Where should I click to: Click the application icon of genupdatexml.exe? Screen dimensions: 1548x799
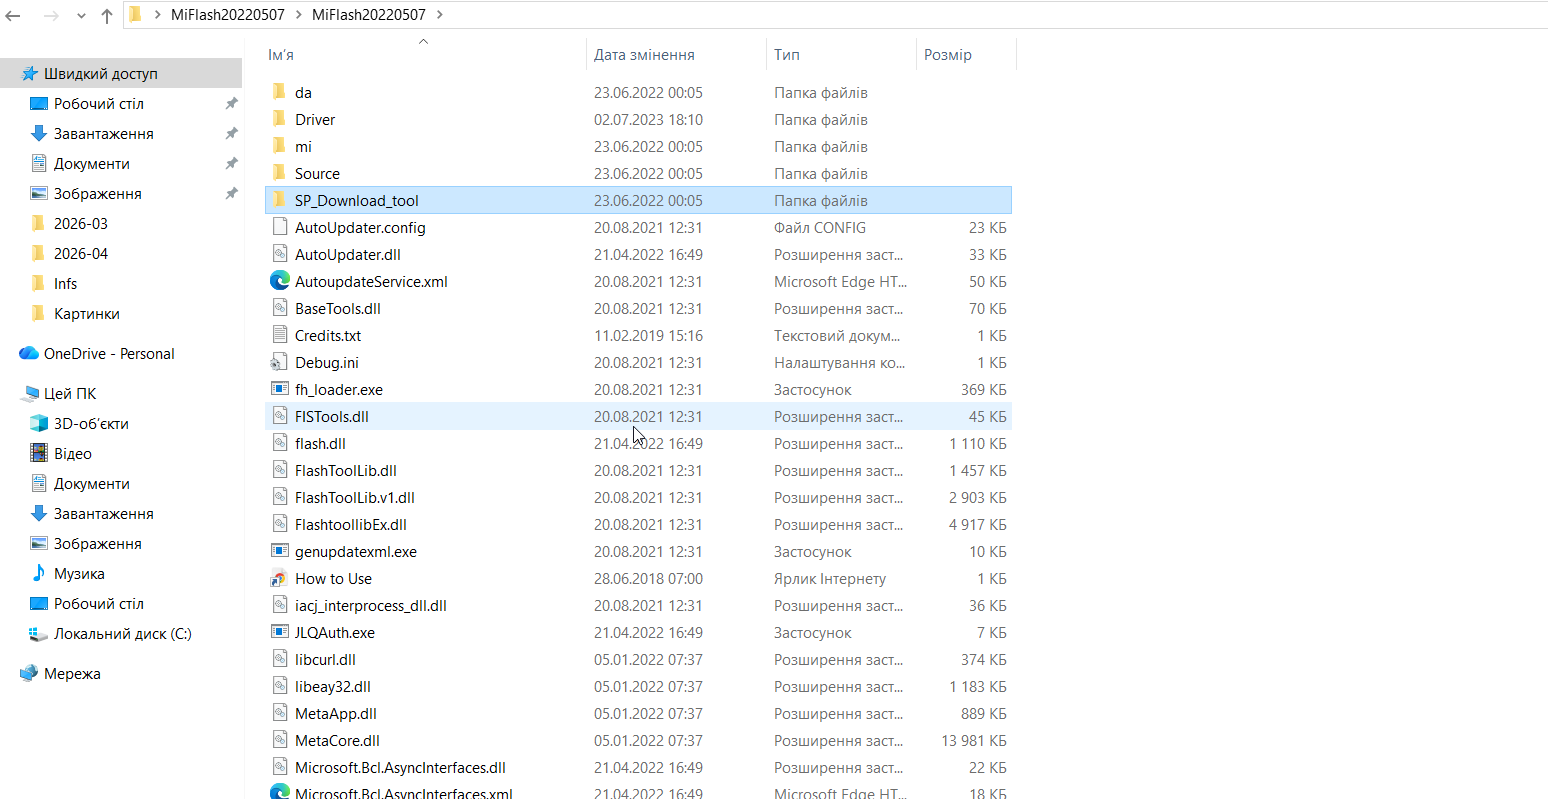click(x=280, y=551)
